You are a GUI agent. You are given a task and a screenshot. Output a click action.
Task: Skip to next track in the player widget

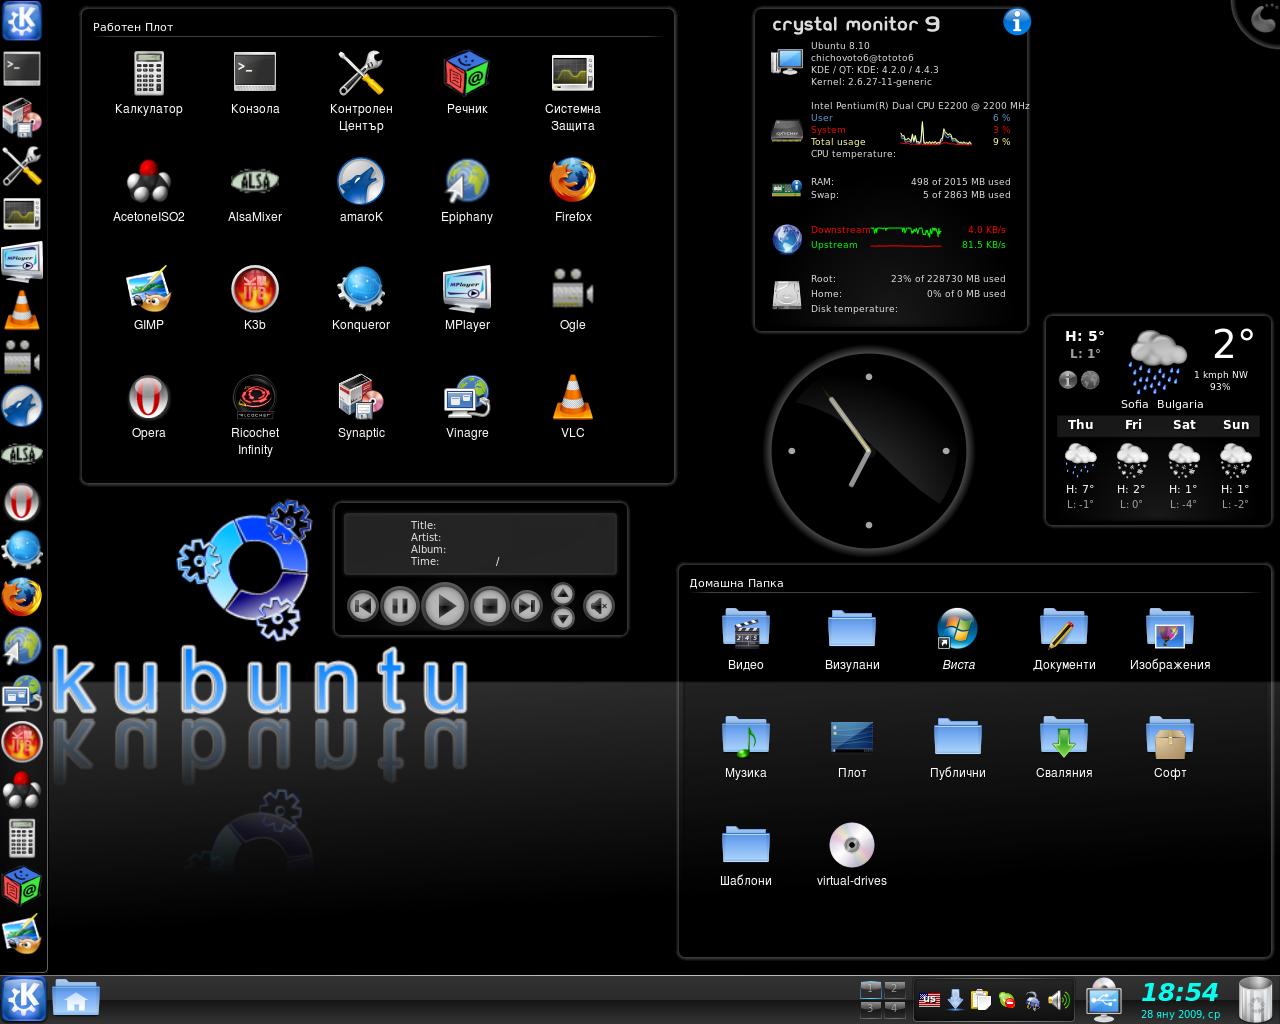[x=526, y=605]
